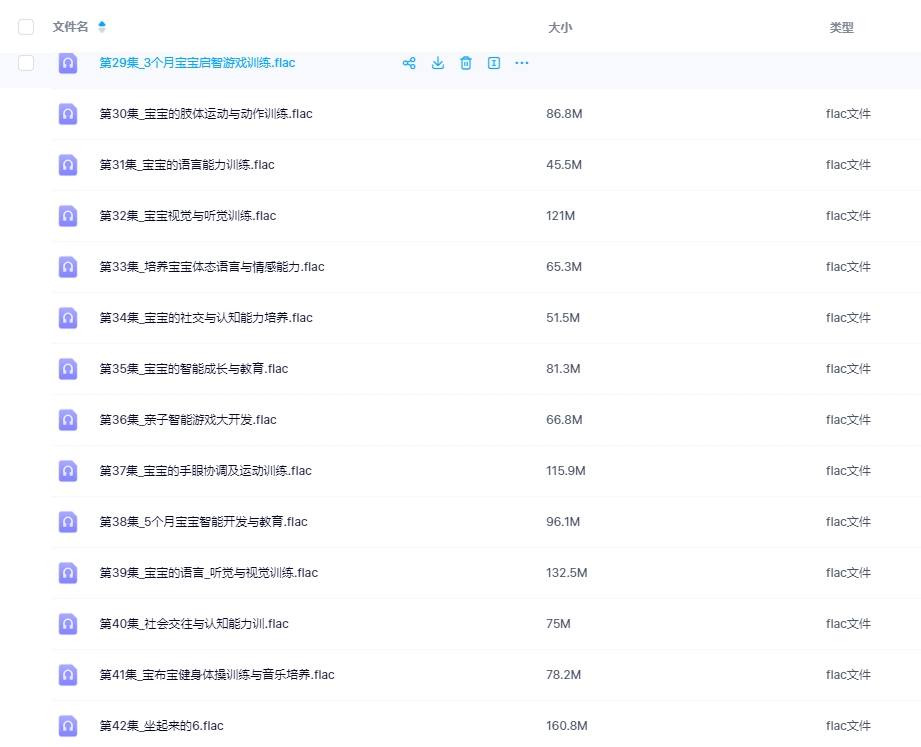Click audio icon of 第41集 file
Image resolution: width=921 pixels, height=747 pixels.
click(x=68, y=675)
